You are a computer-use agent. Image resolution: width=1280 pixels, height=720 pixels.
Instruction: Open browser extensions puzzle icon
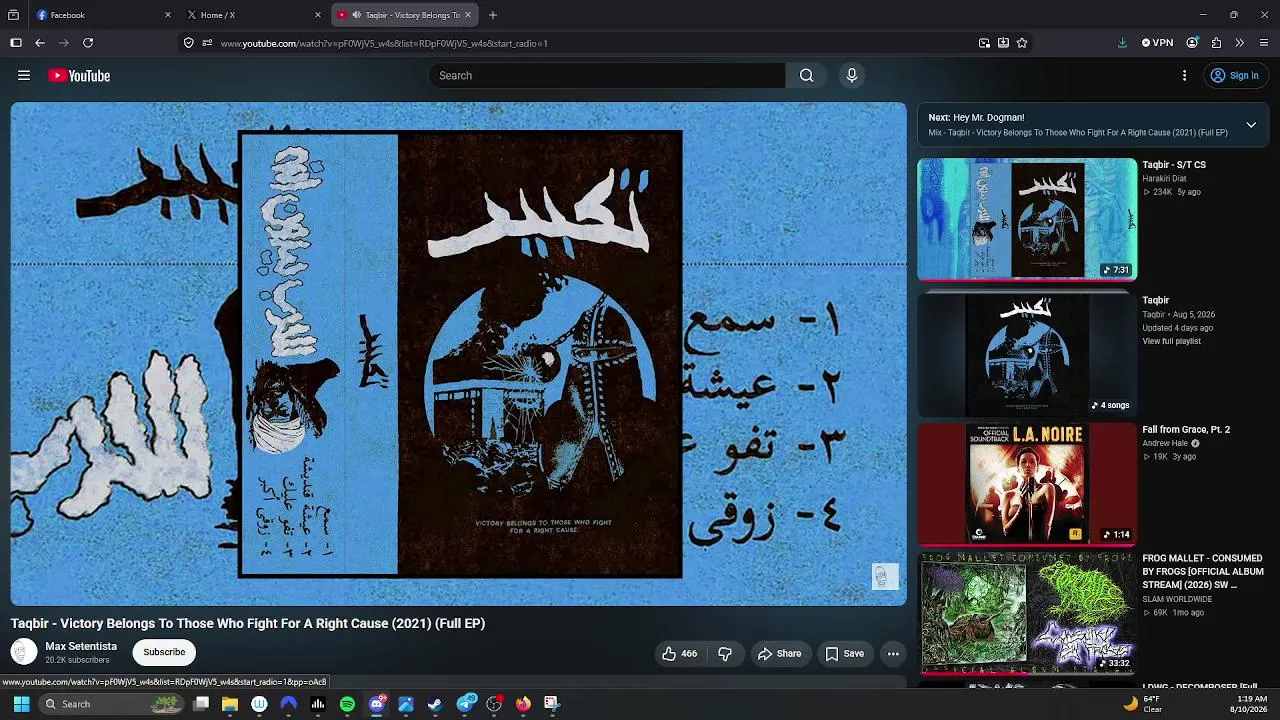click(x=1216, y=43)
